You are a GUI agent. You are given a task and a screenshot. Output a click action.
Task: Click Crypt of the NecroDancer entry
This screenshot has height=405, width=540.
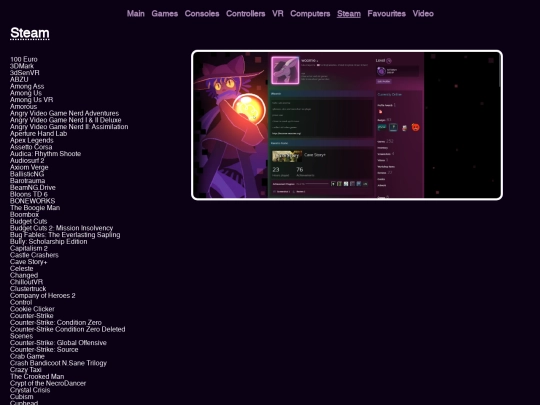pyautogui.click(x=48, y=383)
